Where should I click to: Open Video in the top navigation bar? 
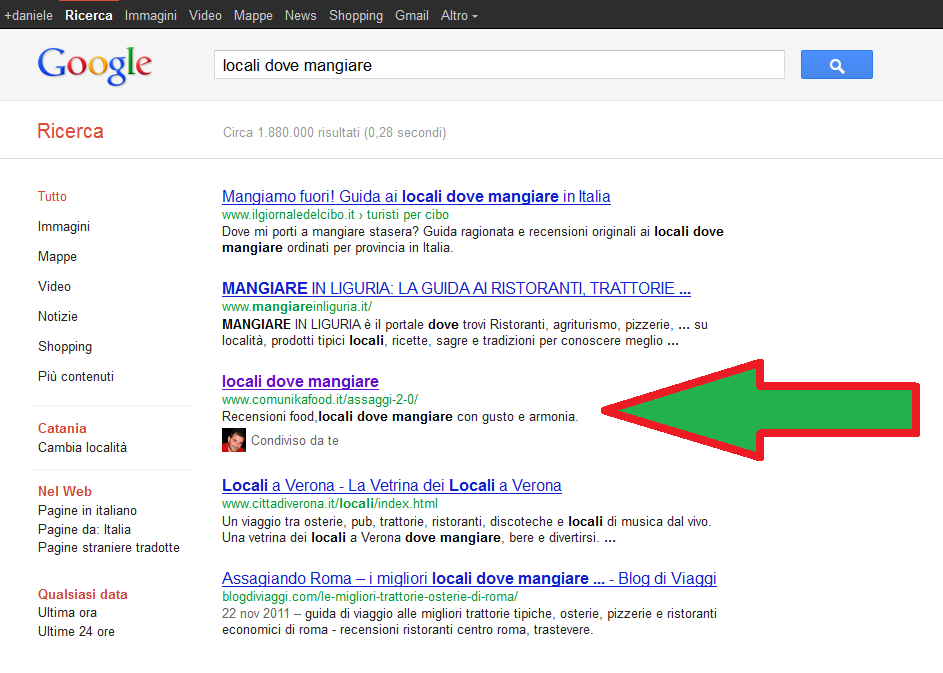[206, 16]
